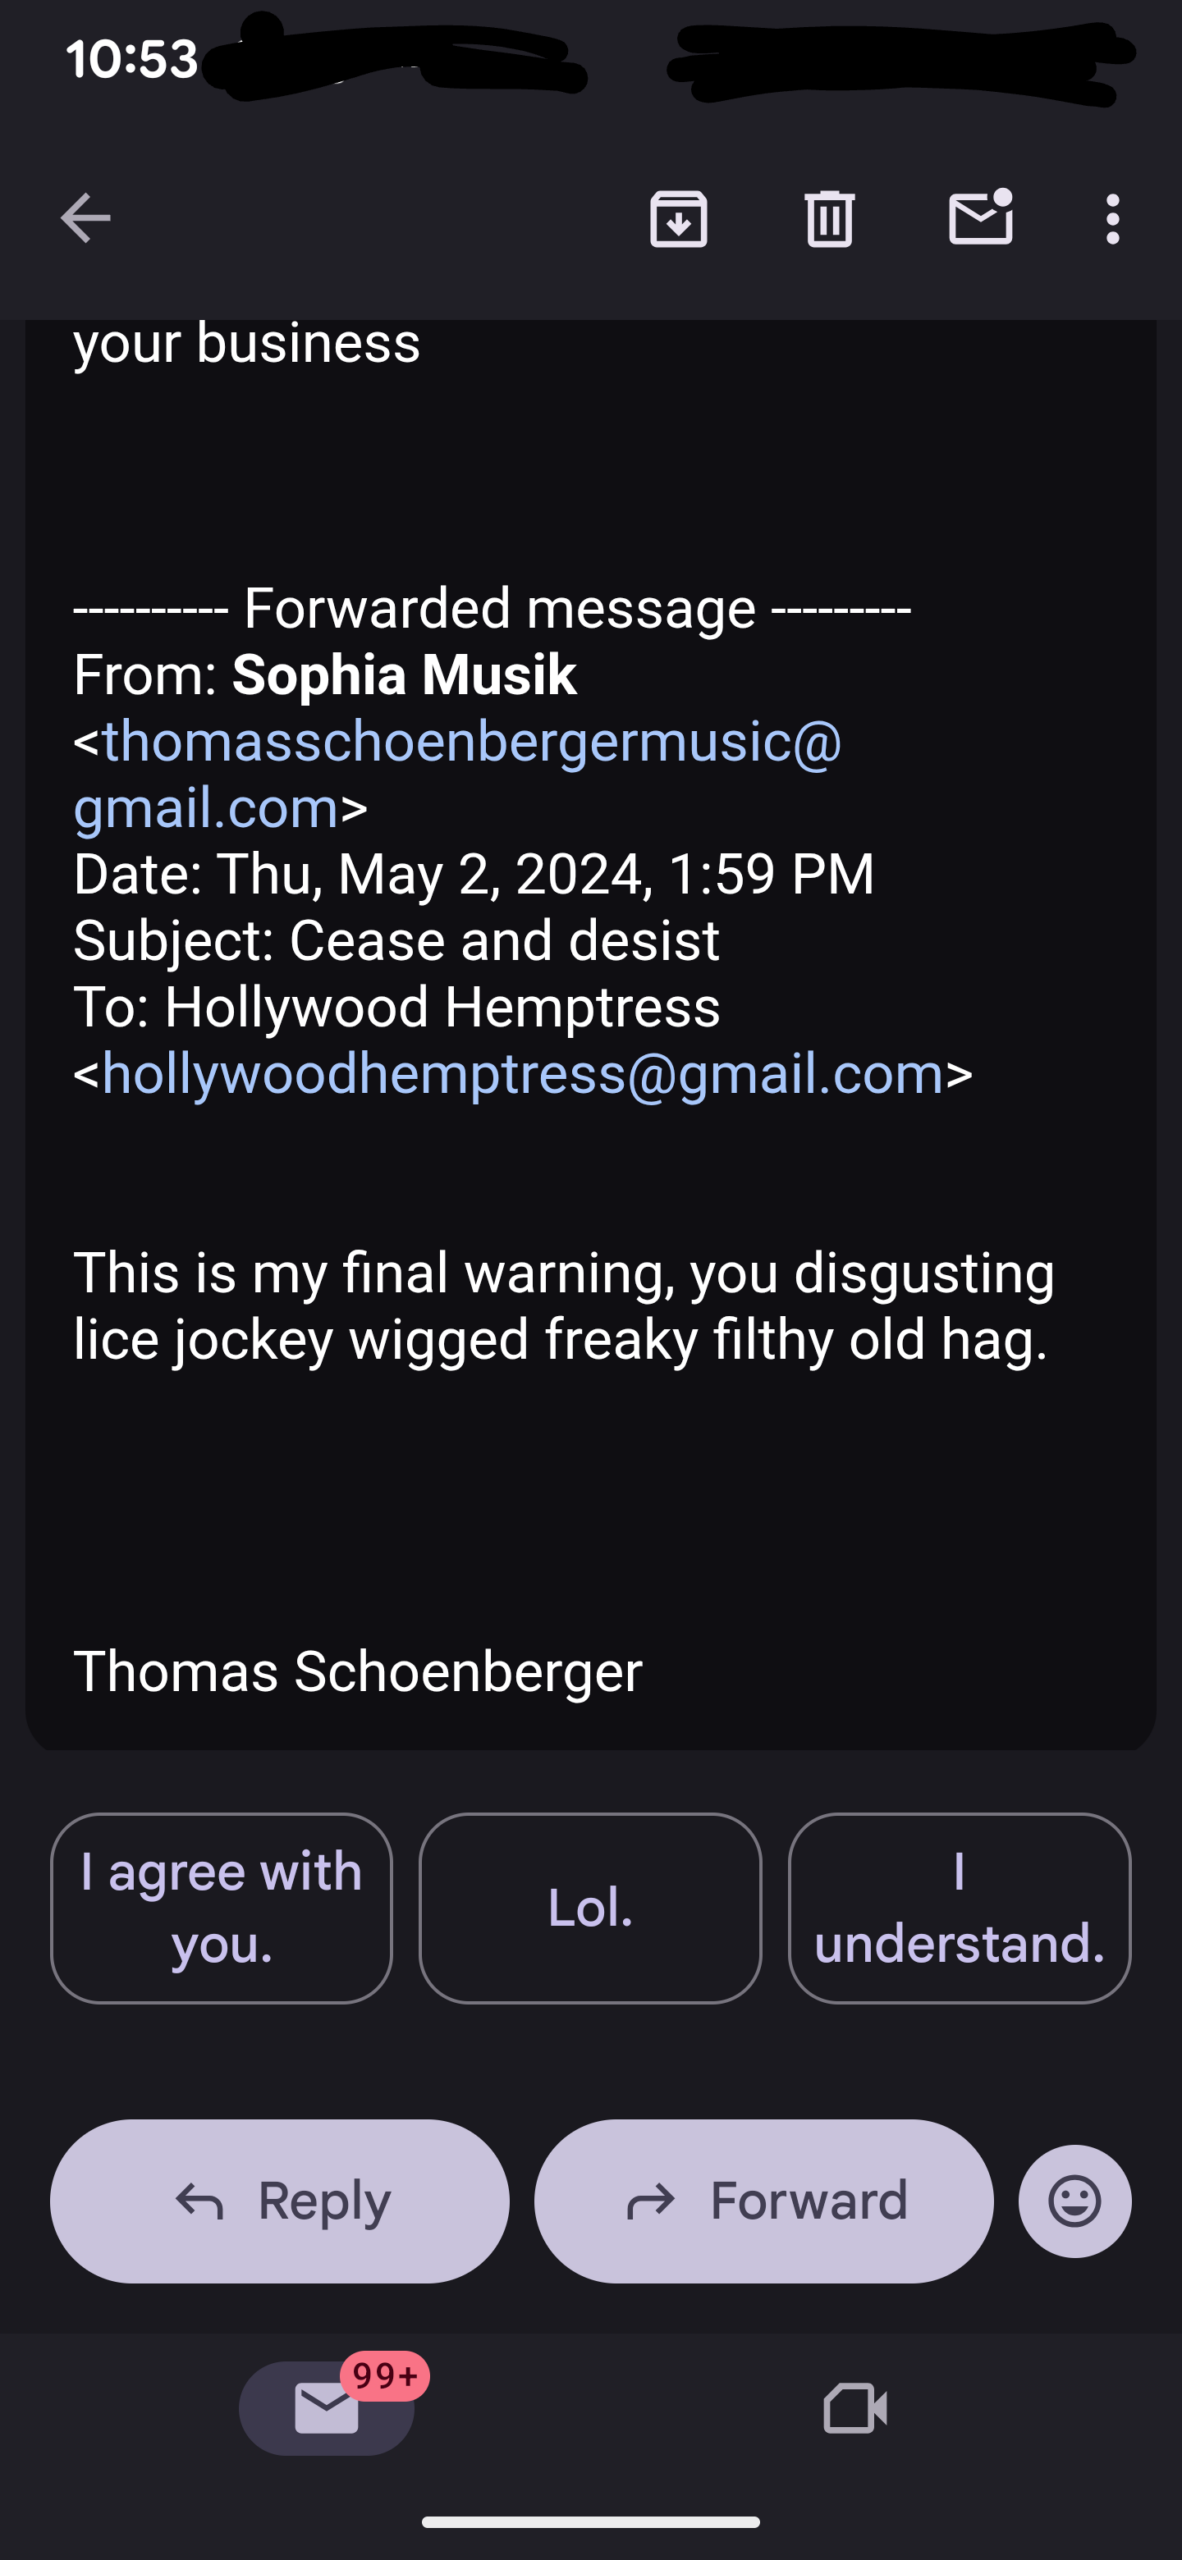
Task: Tap the "Subject: Cease and desist" line
Action: [x=396, y=941]
